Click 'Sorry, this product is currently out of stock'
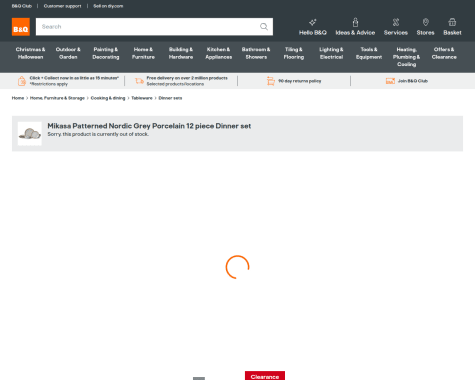The width and height of the screenshot is (475, 380). pos(98,134)
